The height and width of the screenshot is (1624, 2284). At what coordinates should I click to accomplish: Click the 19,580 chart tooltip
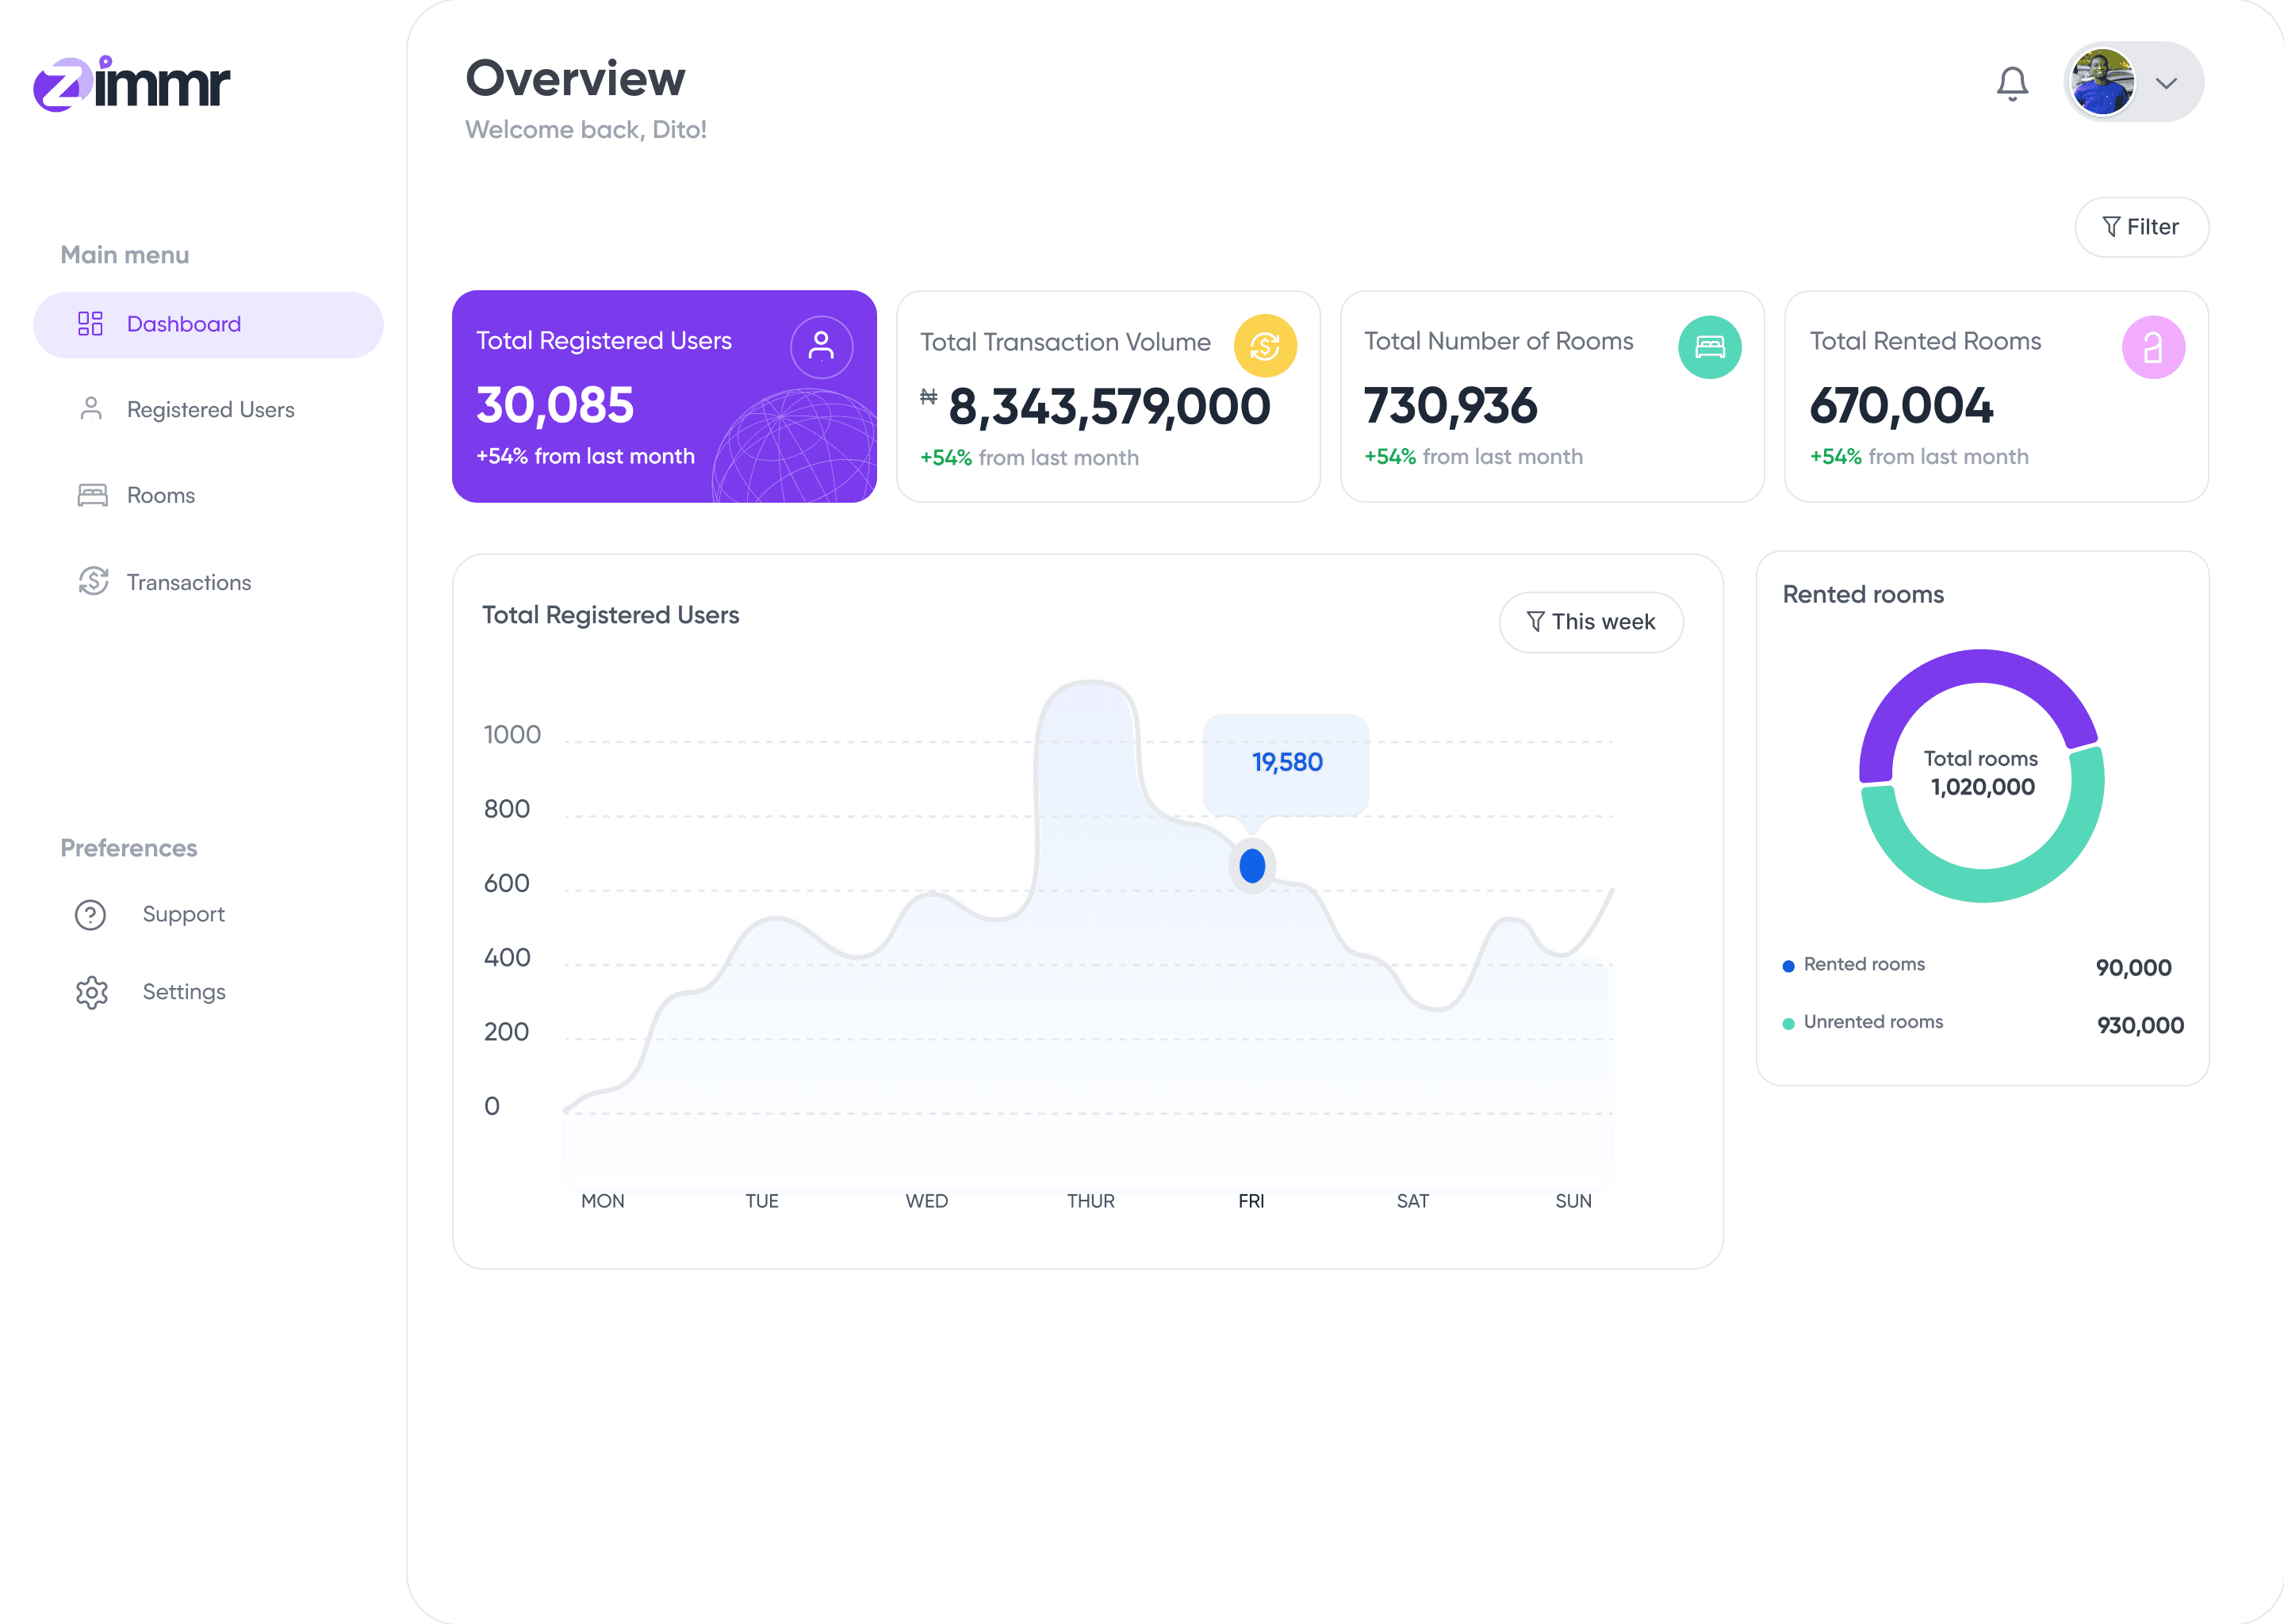click(x=1286, y=763)
